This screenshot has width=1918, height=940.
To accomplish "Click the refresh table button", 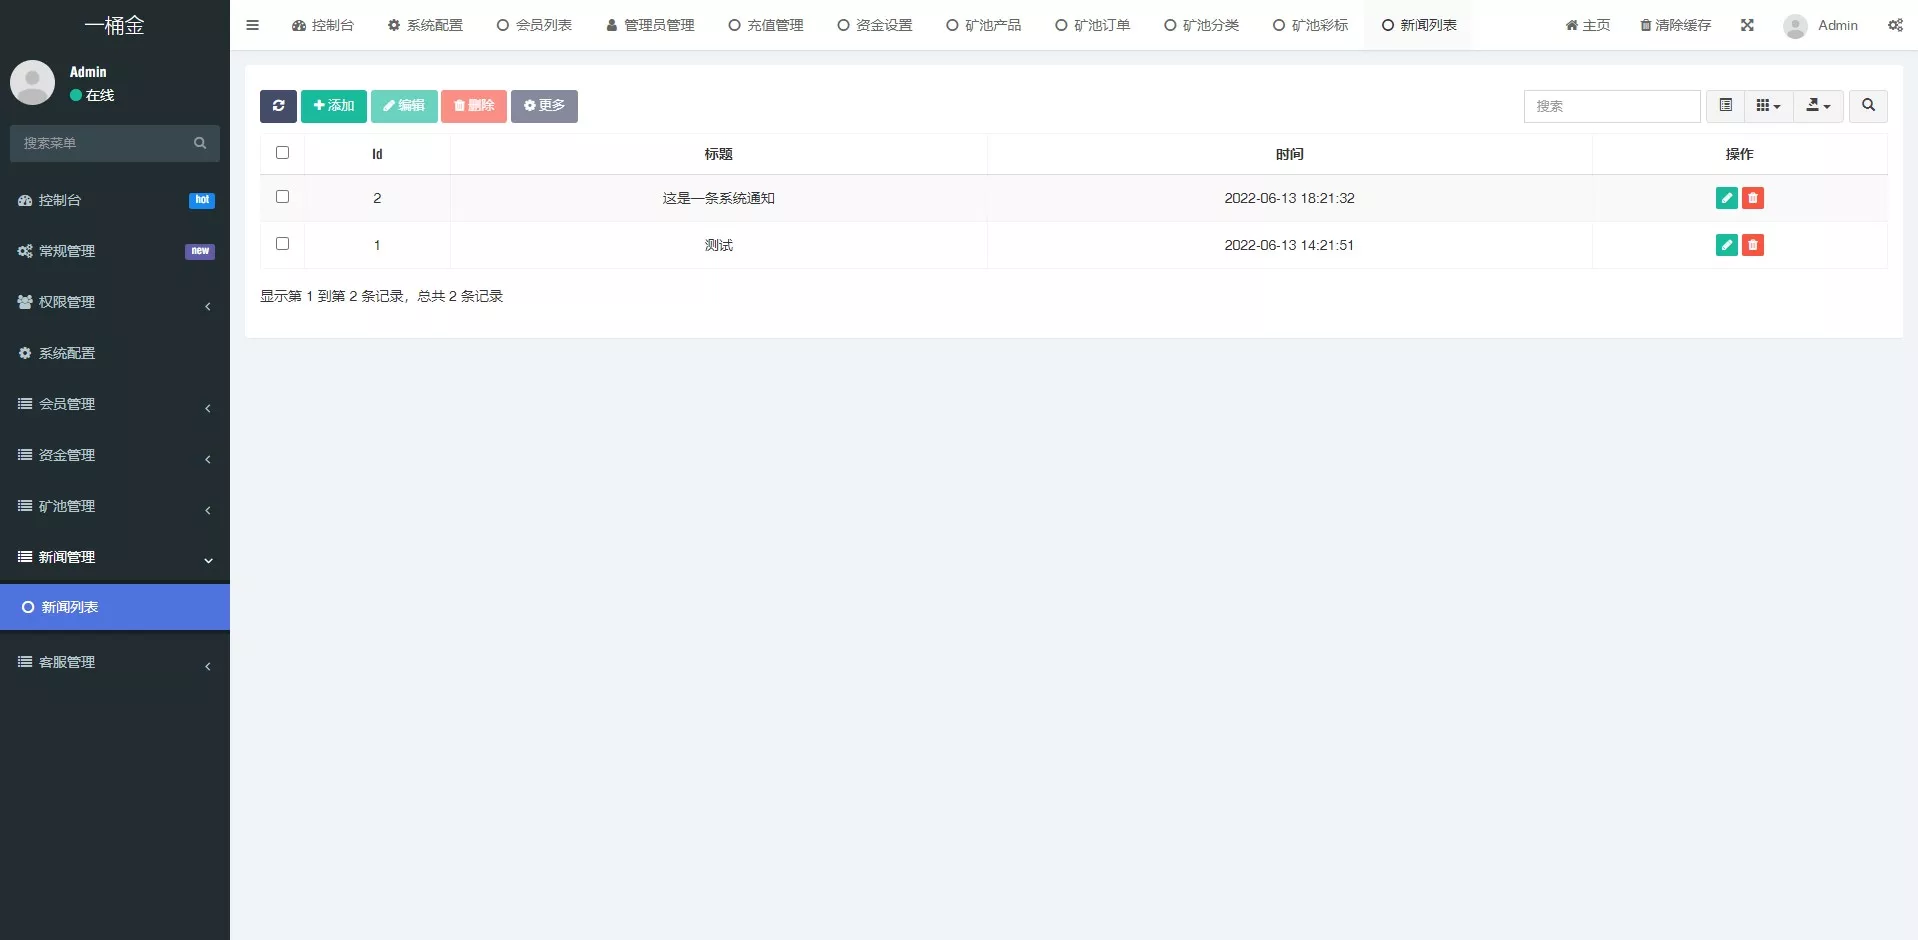I will click(x=278, y=106).
